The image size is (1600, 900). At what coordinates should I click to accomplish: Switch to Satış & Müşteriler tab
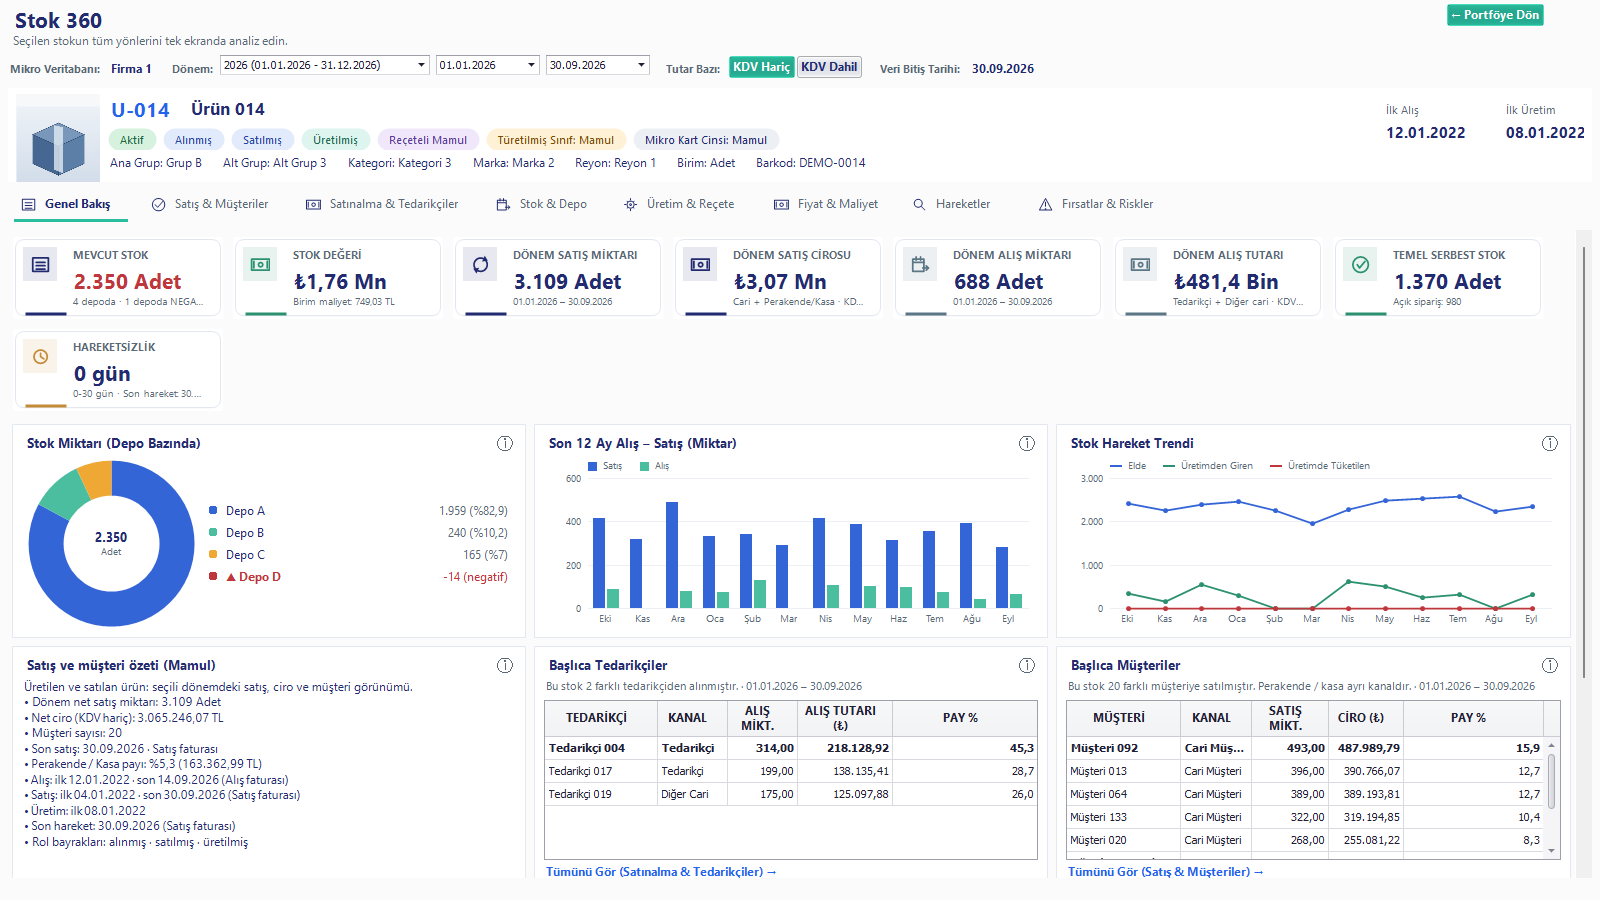click(x=210, y=204)
